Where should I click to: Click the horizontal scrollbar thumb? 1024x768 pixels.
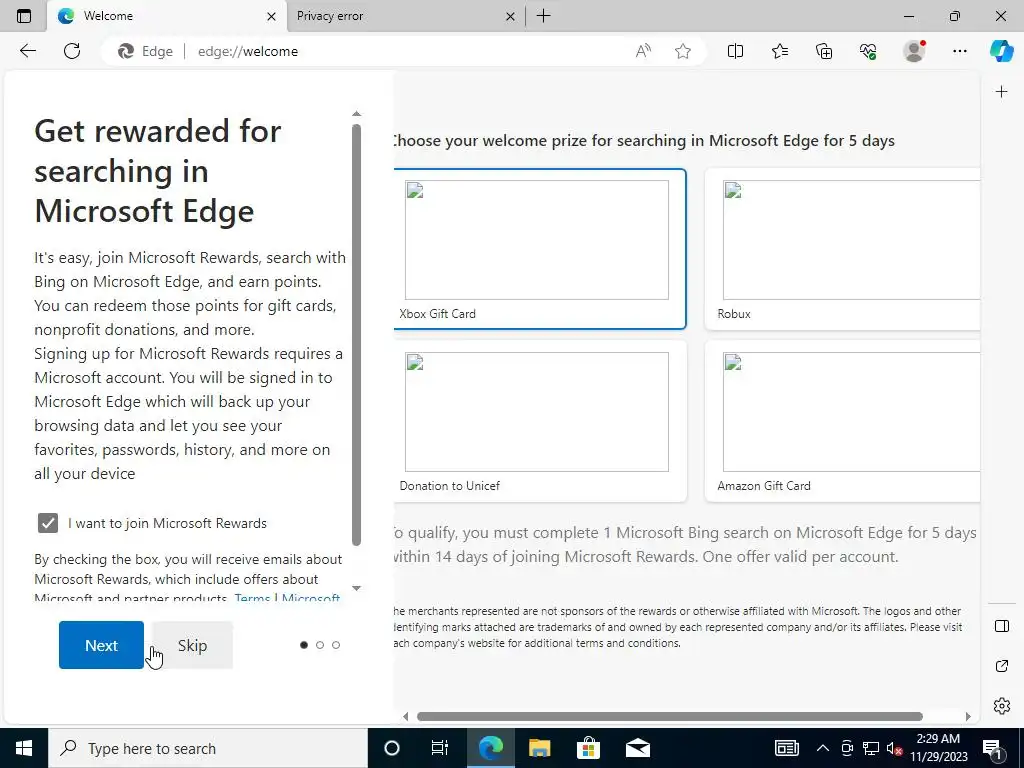(x=669, y=716)
